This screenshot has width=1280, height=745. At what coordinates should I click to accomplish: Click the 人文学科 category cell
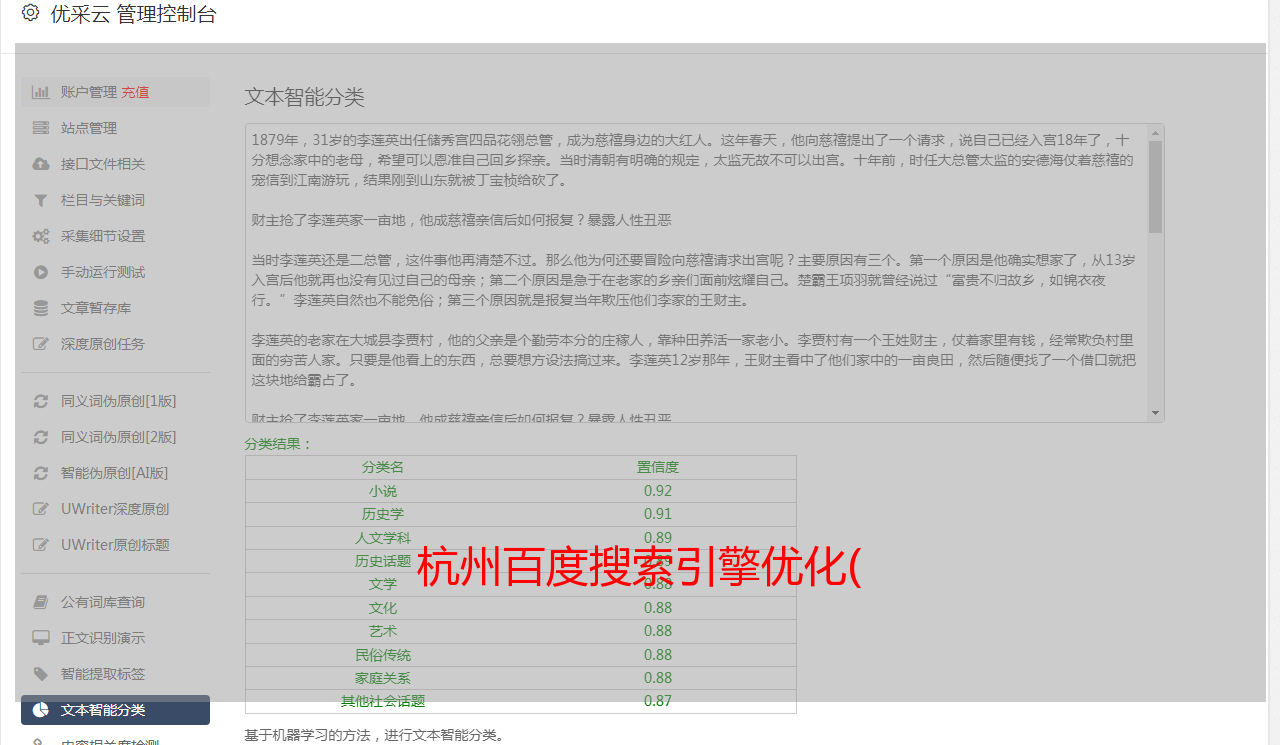tap(383, 538)
